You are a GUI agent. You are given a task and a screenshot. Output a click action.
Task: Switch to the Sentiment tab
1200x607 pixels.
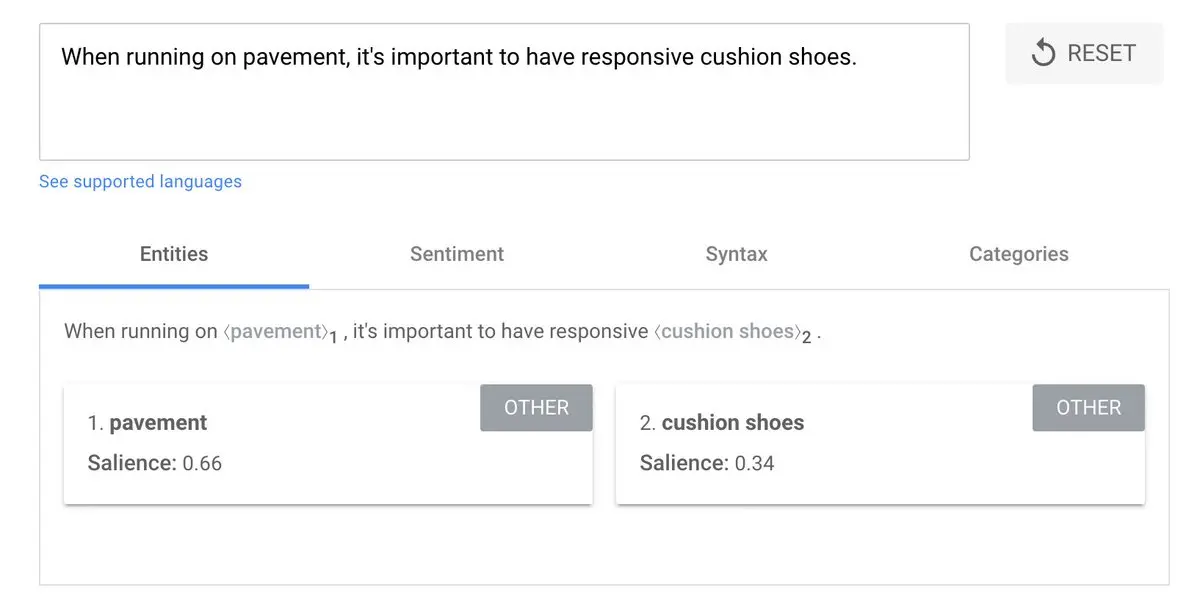pyautogui.click(x=457, y=254)
